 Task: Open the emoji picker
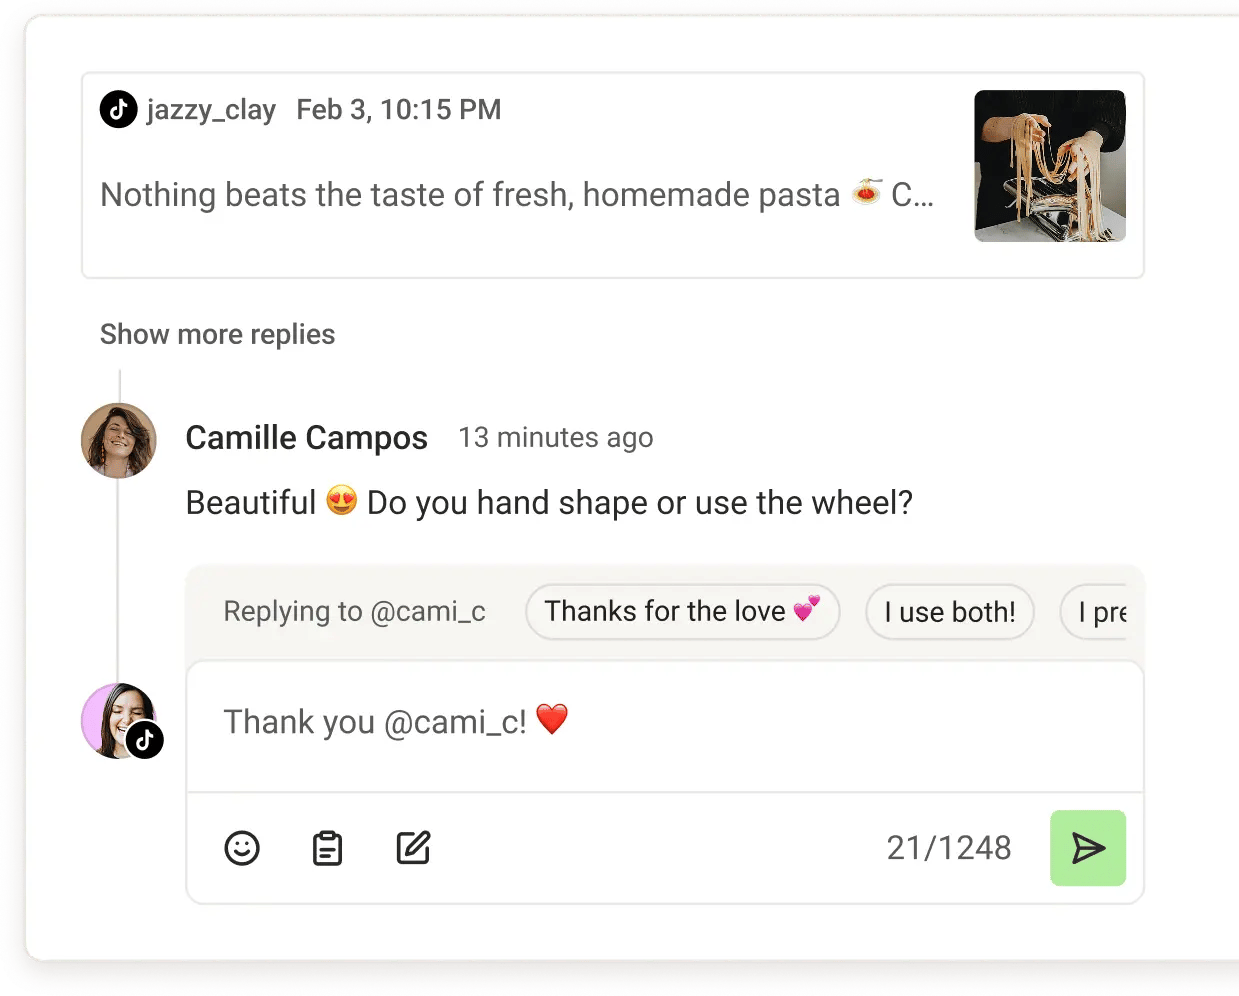tap(242, 848)
